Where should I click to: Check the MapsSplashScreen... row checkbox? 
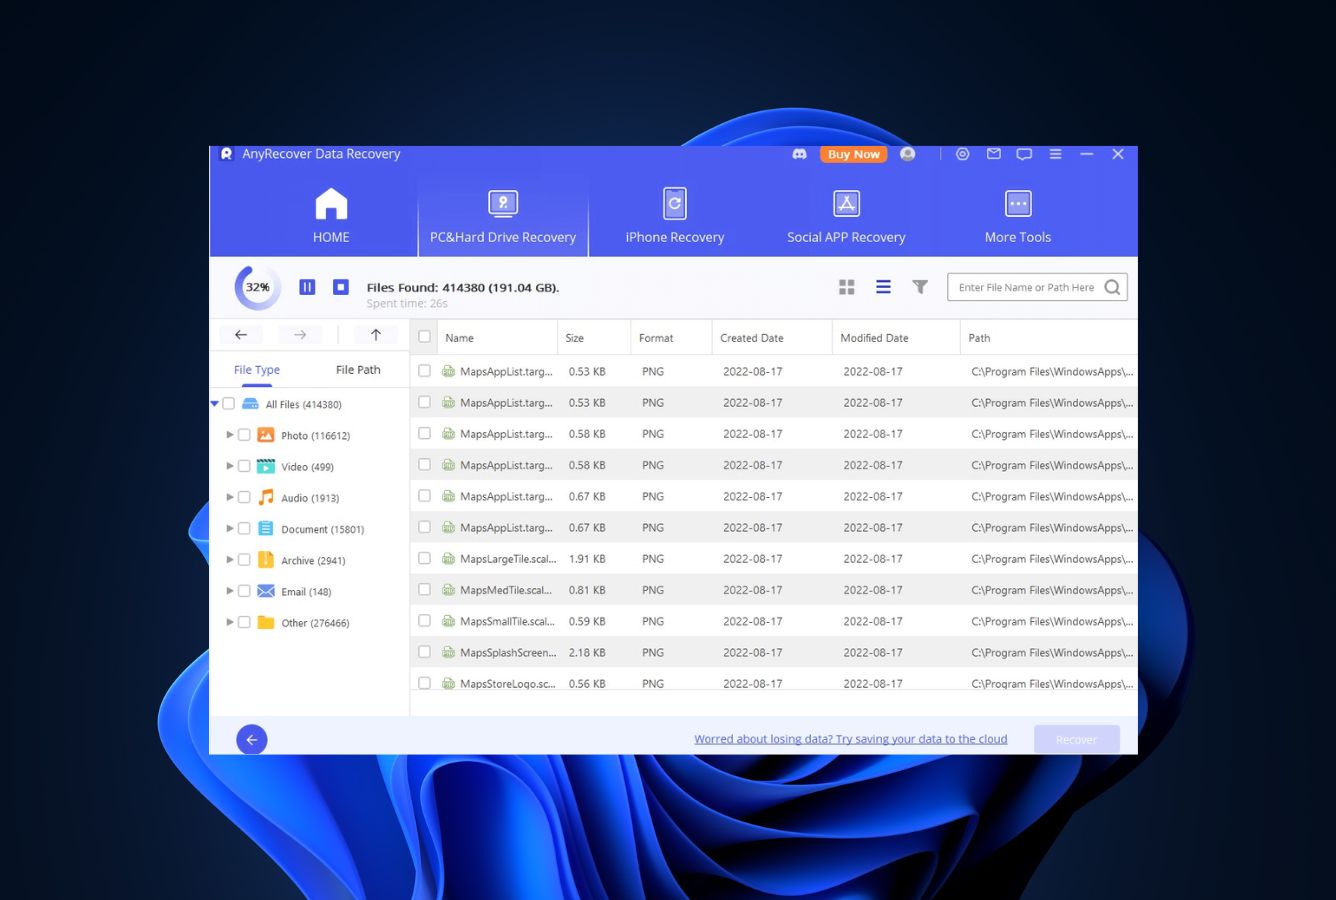coord(425,652)
